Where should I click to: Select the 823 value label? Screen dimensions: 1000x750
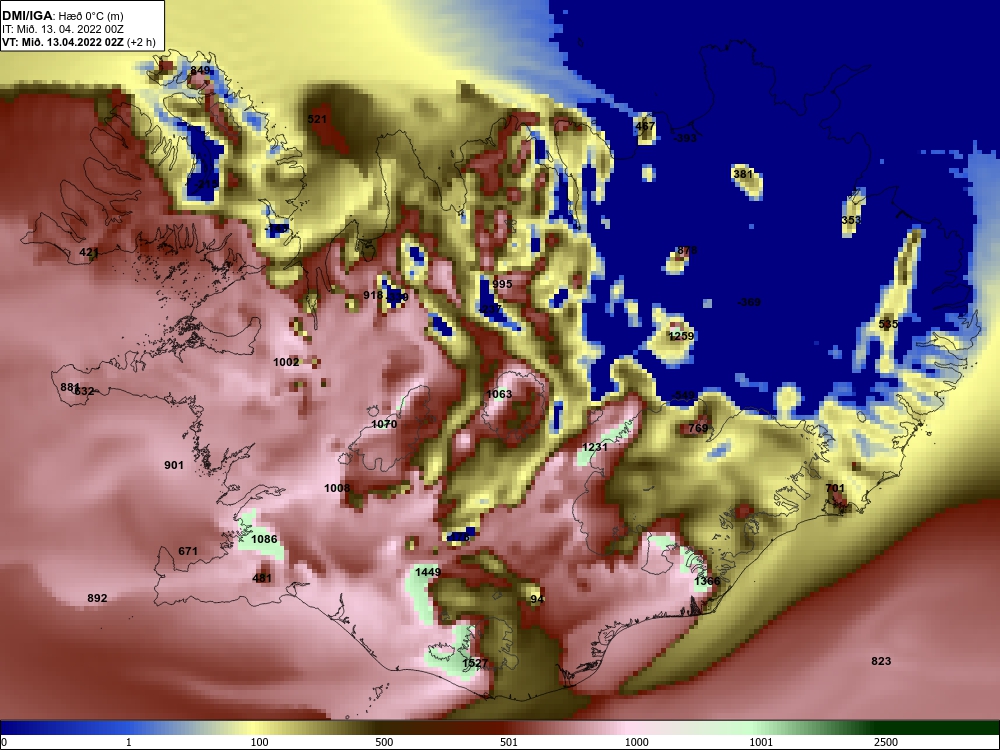[881, 661]
